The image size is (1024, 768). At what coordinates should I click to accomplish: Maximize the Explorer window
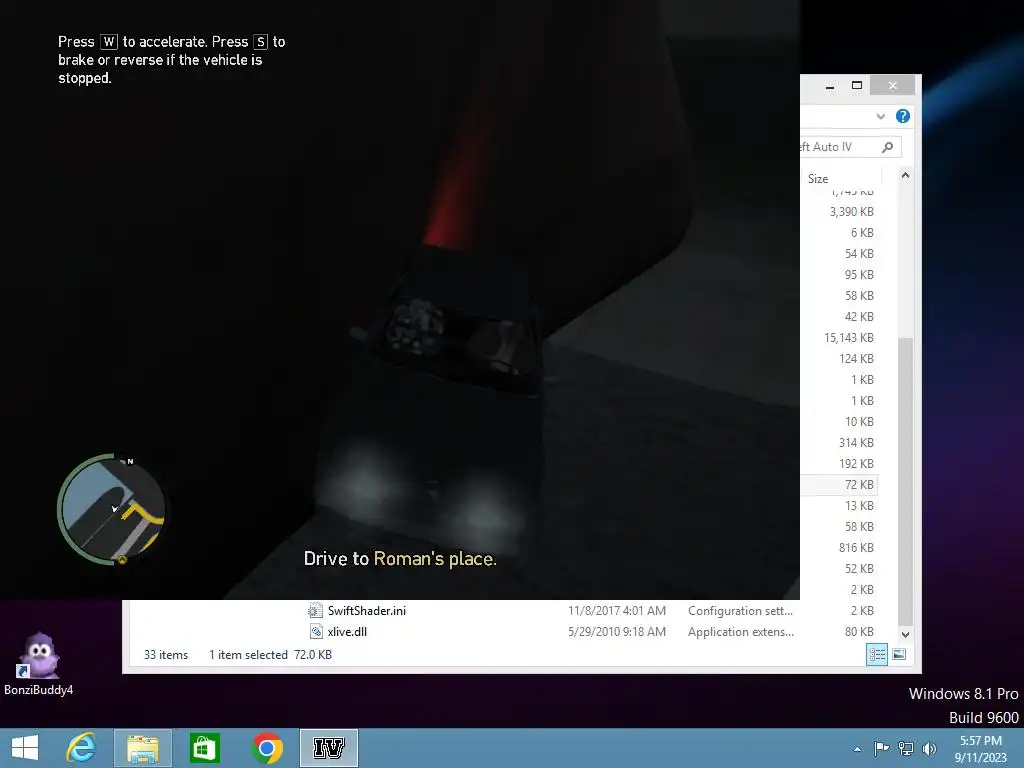click(857, 86)
